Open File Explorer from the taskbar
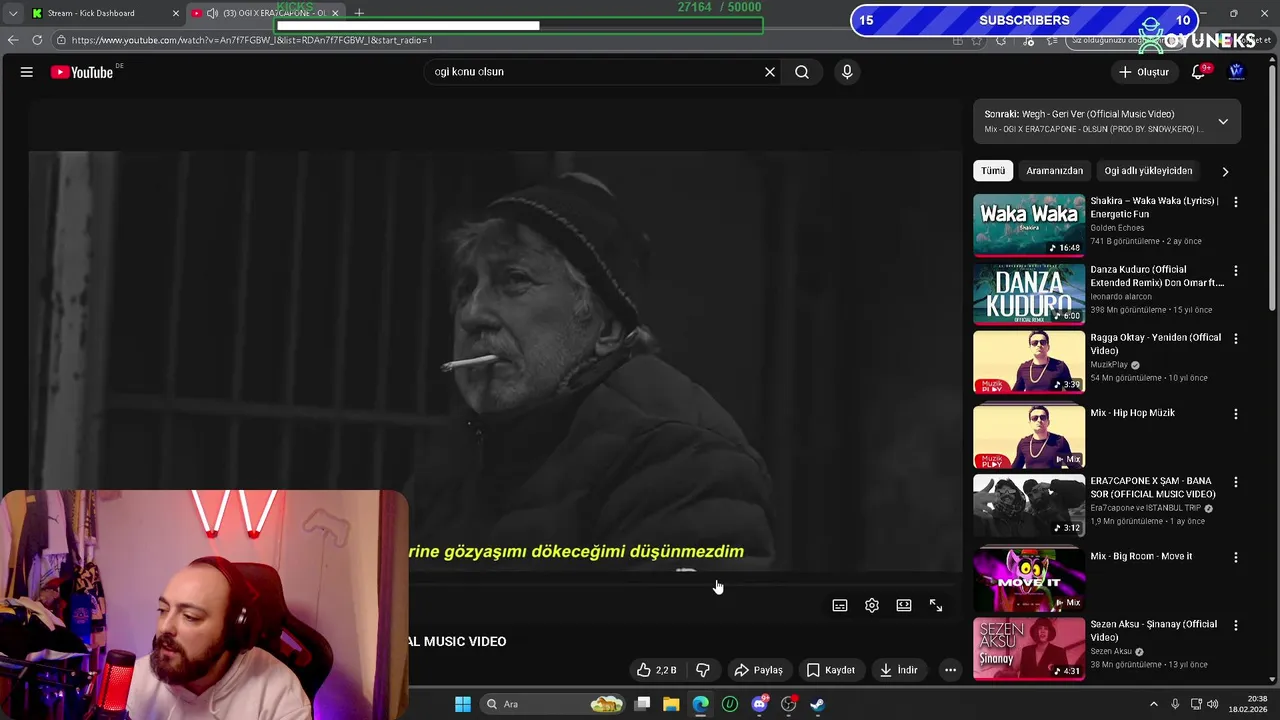The height and width of the screenshot is (720, 1280). coord(671,704)
